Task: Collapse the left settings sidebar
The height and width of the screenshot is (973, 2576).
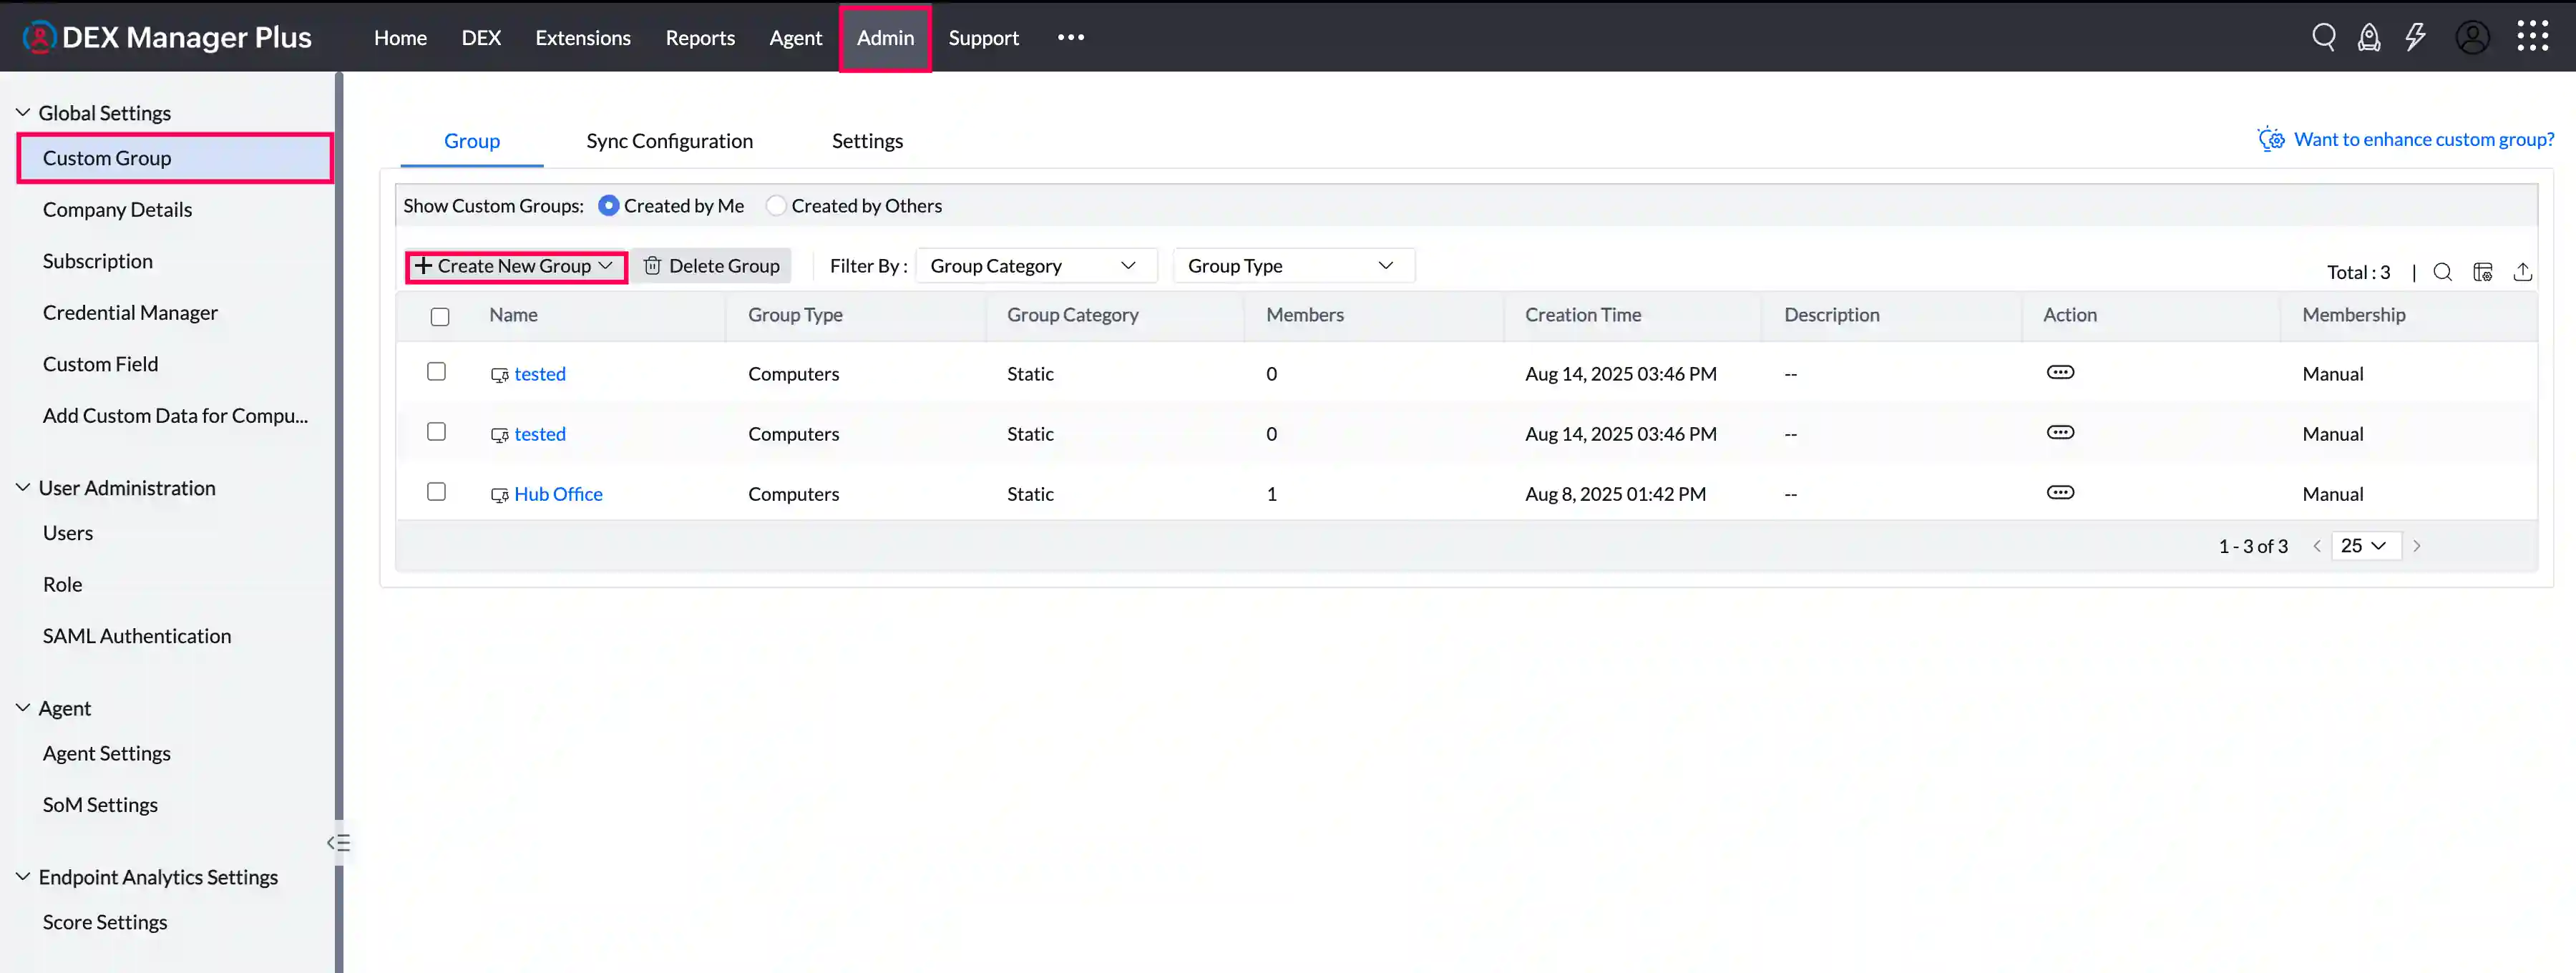Action: click(338, 842)
